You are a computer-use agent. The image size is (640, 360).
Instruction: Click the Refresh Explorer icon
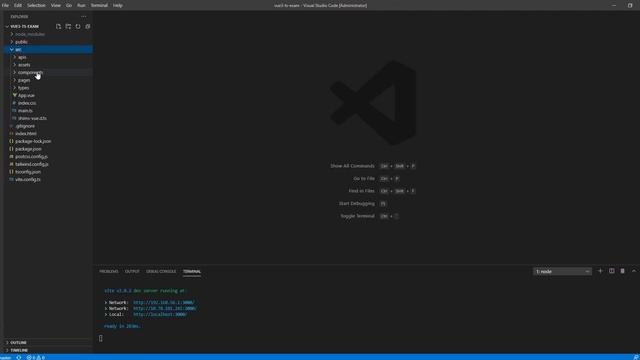(78, 27)
